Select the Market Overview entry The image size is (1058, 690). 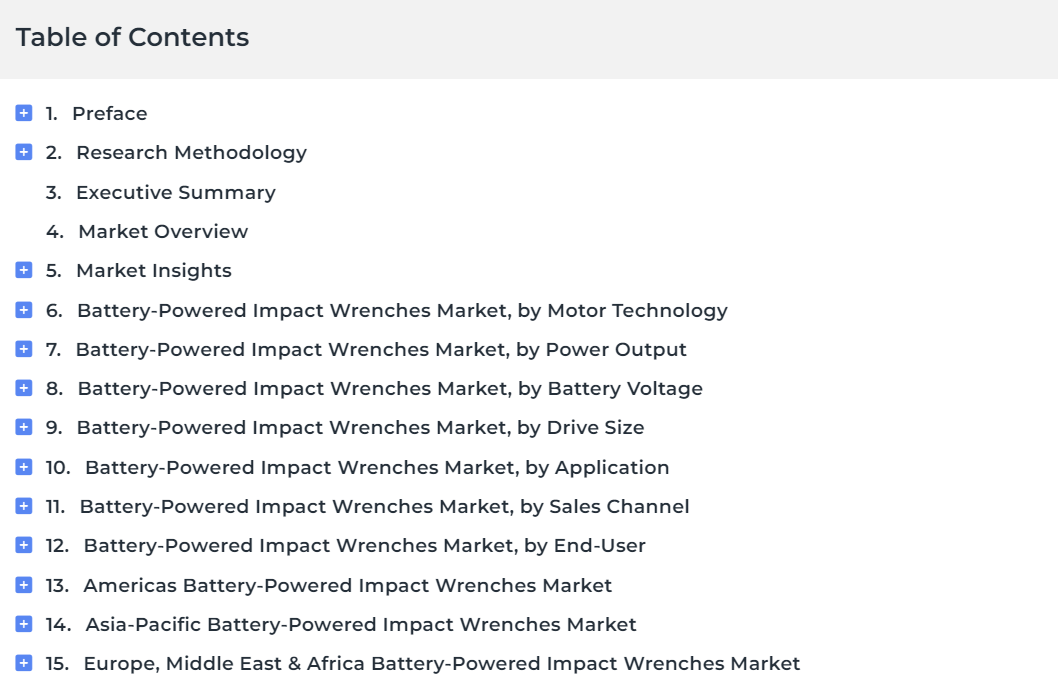(x=163, y=231)
